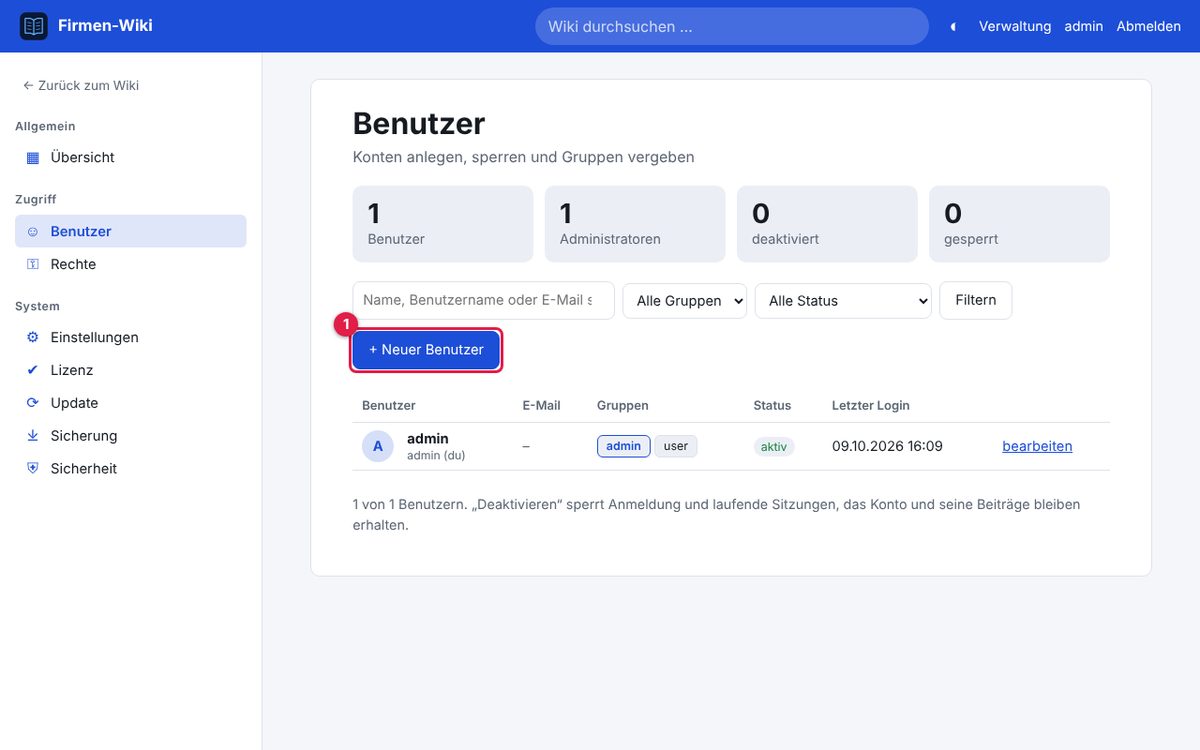1200x750 pixels.
Task: Open the Einstellungen gear icon
Action: coord(33,337)
